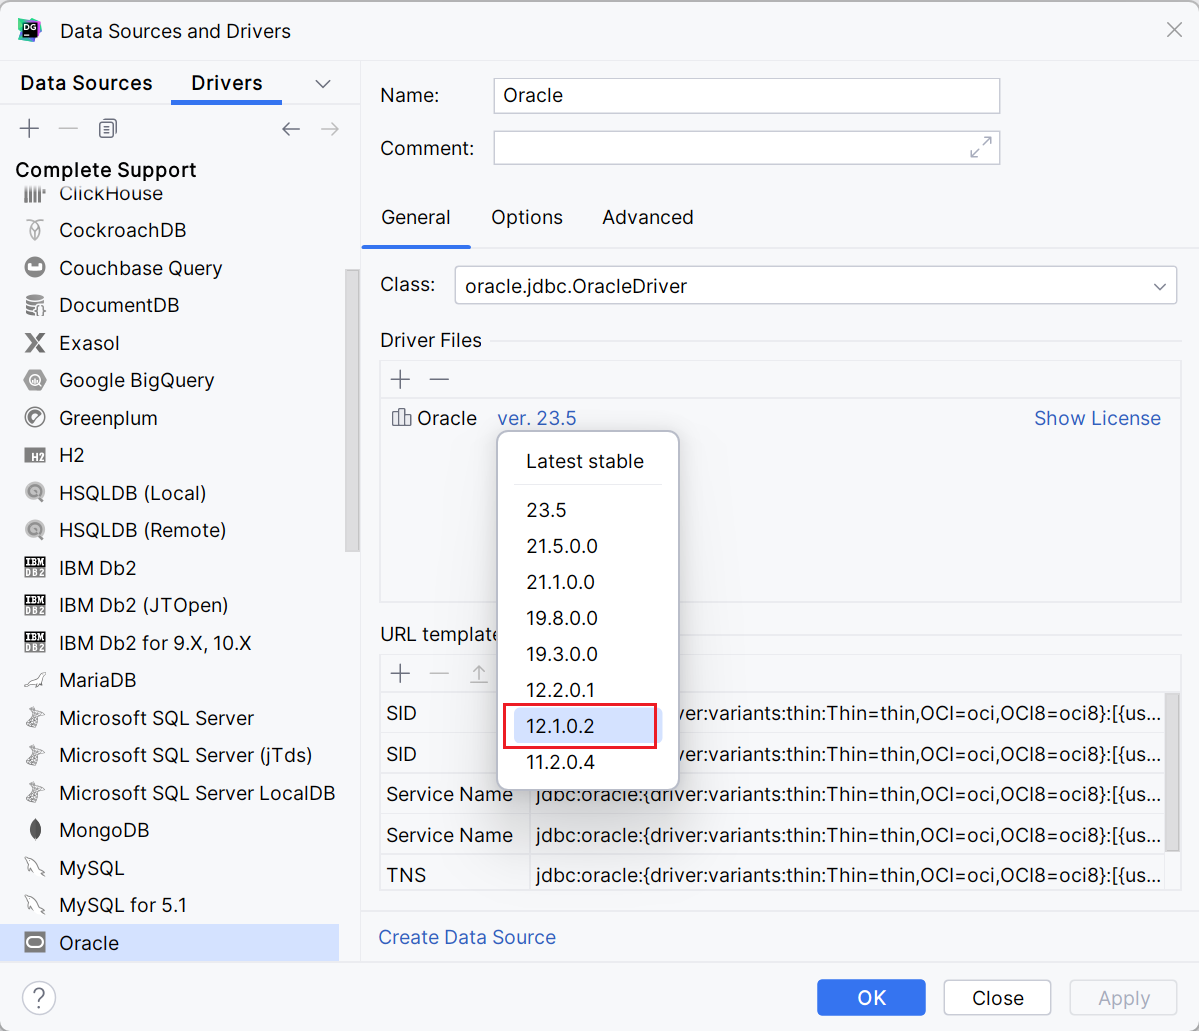Open the General tab
Viewport: 1199px width, 1031px height.
[416, 217]
